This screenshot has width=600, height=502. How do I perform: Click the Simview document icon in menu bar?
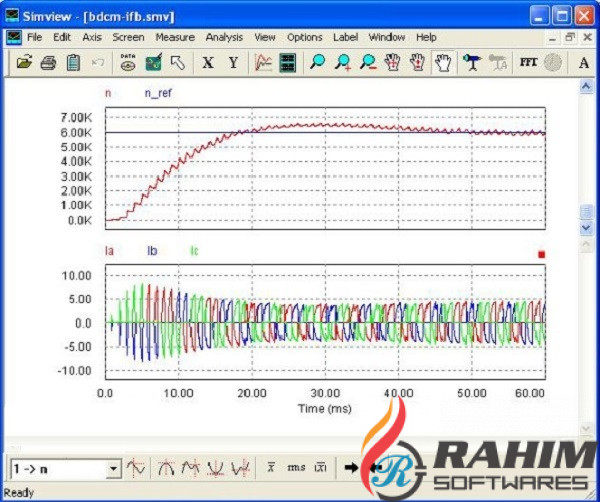pyautogui.click(x=14, y=38)
